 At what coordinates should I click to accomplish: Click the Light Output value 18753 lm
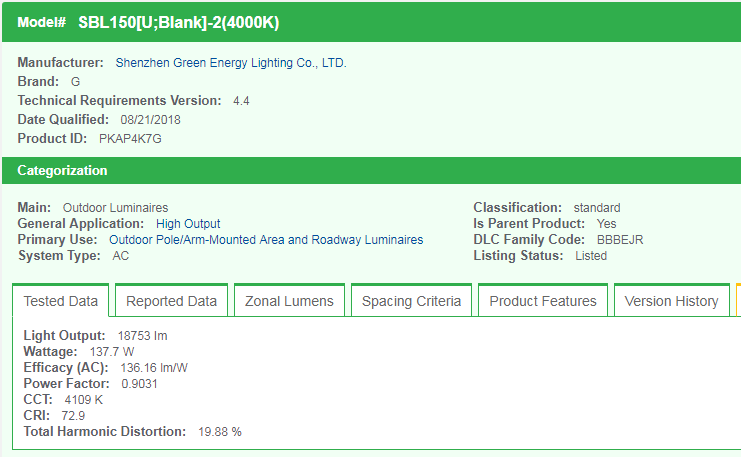pos(144,336)
